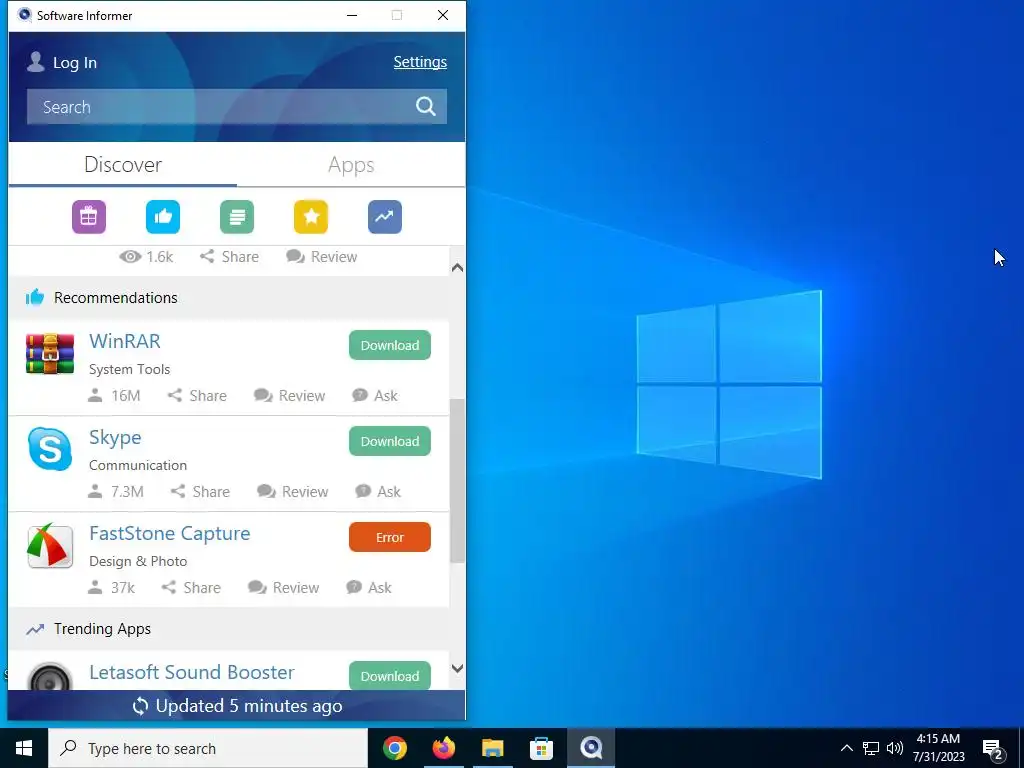This screenshot has width=1024, height=768.
Task: Open the FastStone Capture title link
Action: 170,534
